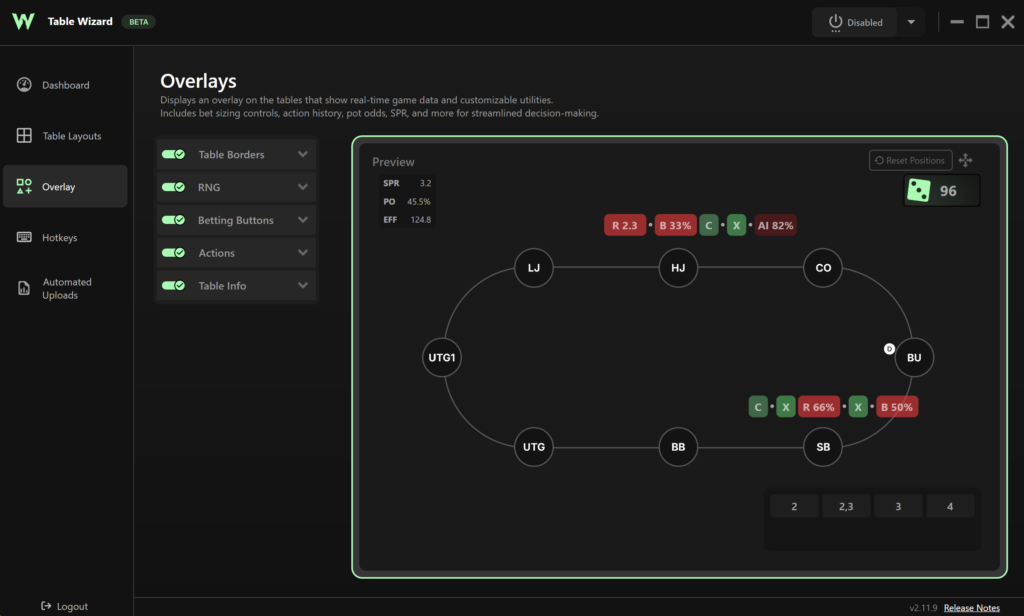The image size is (1024, 616).
Task: Click the RNG dice icon
Action: point(919,191)
